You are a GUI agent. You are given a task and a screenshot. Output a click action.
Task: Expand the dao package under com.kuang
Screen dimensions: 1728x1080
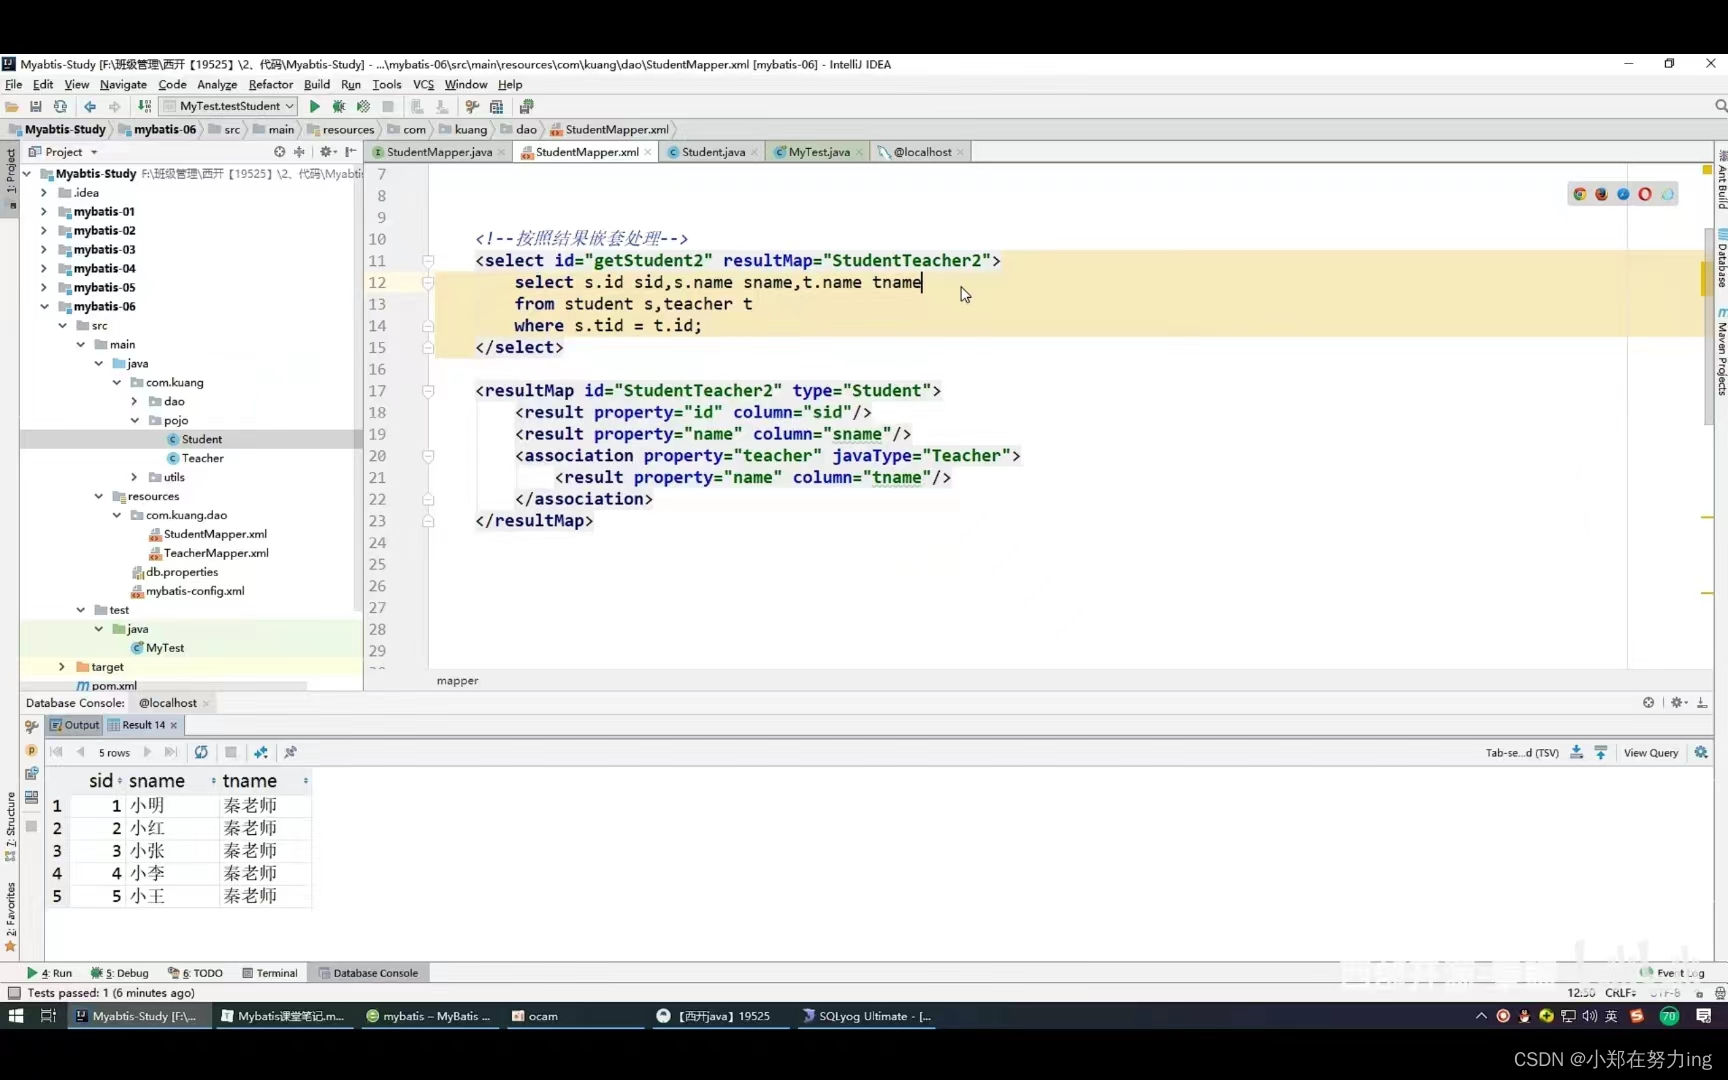[x=134, y=402]
